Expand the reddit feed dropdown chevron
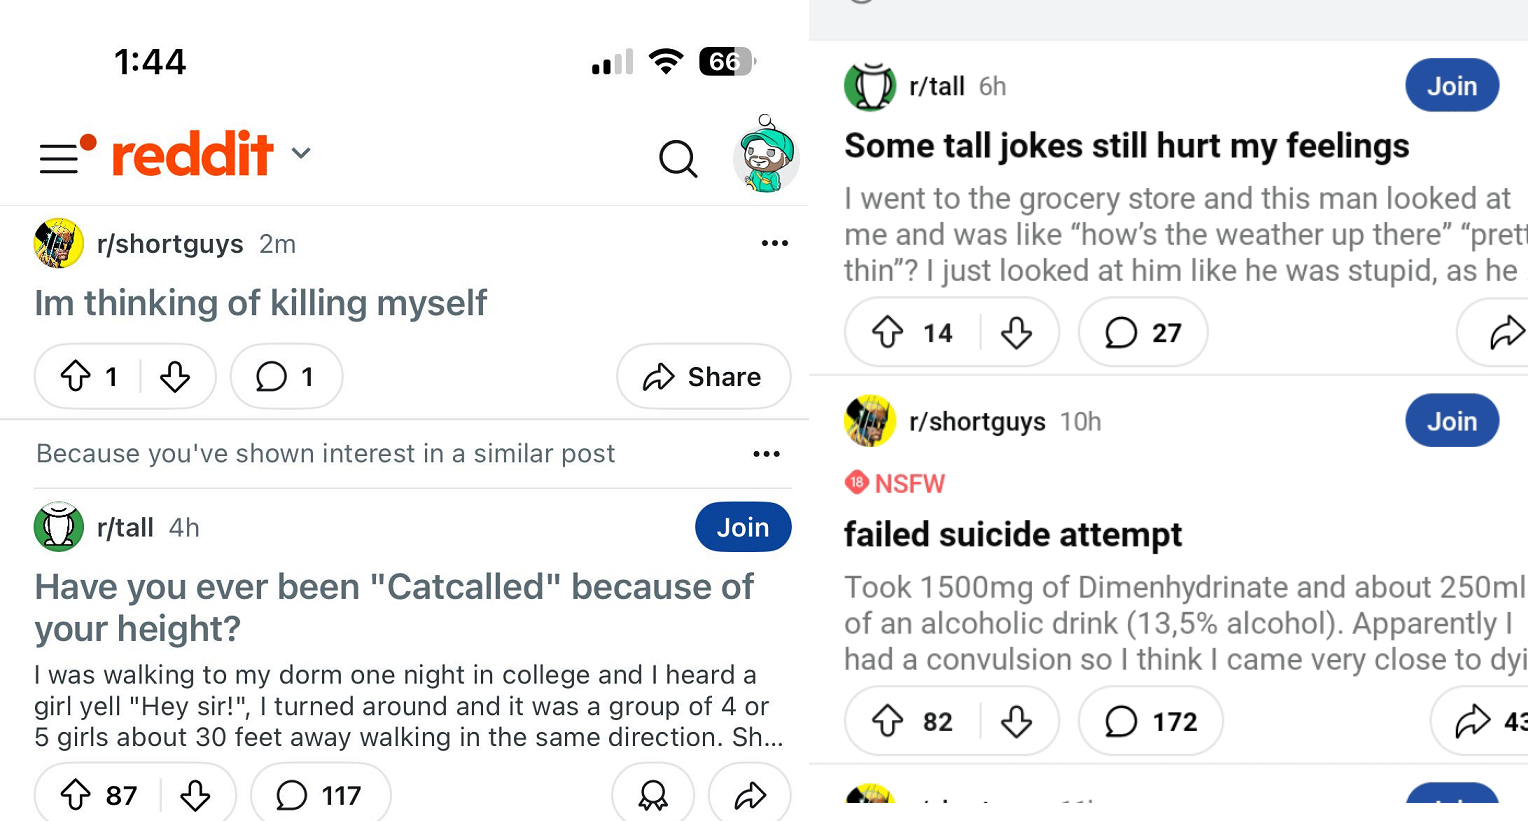This screenshot has height=821, width=1528. [x=301, y=154]
